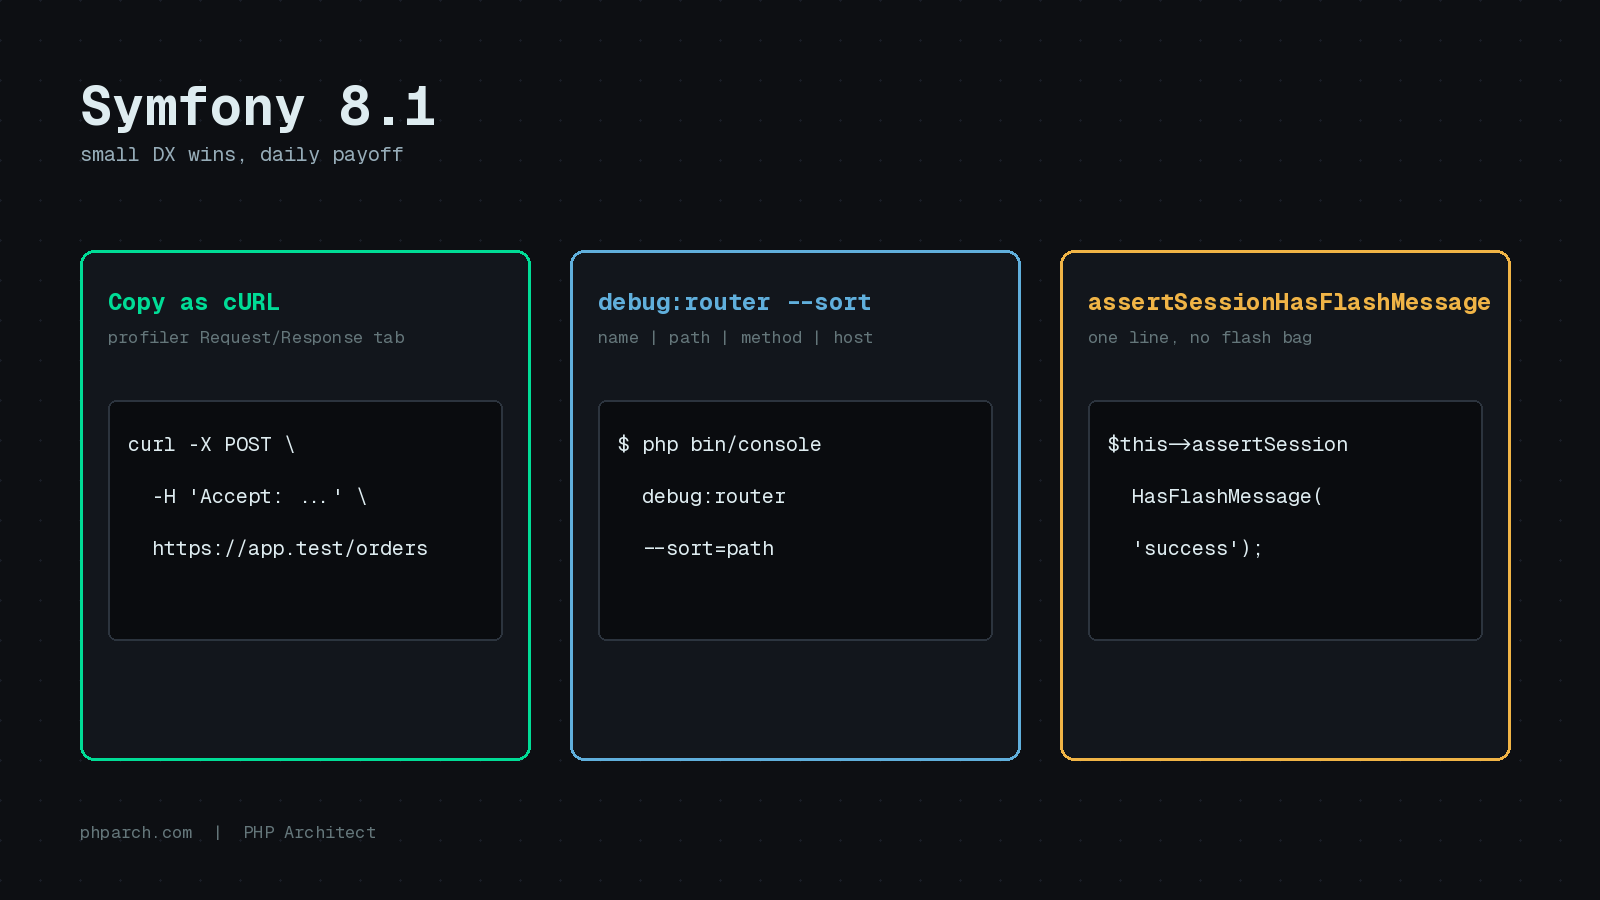Screen dimensions: 1600x900
Task: Click 'one line, no flash bag' caption
Action: (x=1200, y=338)
